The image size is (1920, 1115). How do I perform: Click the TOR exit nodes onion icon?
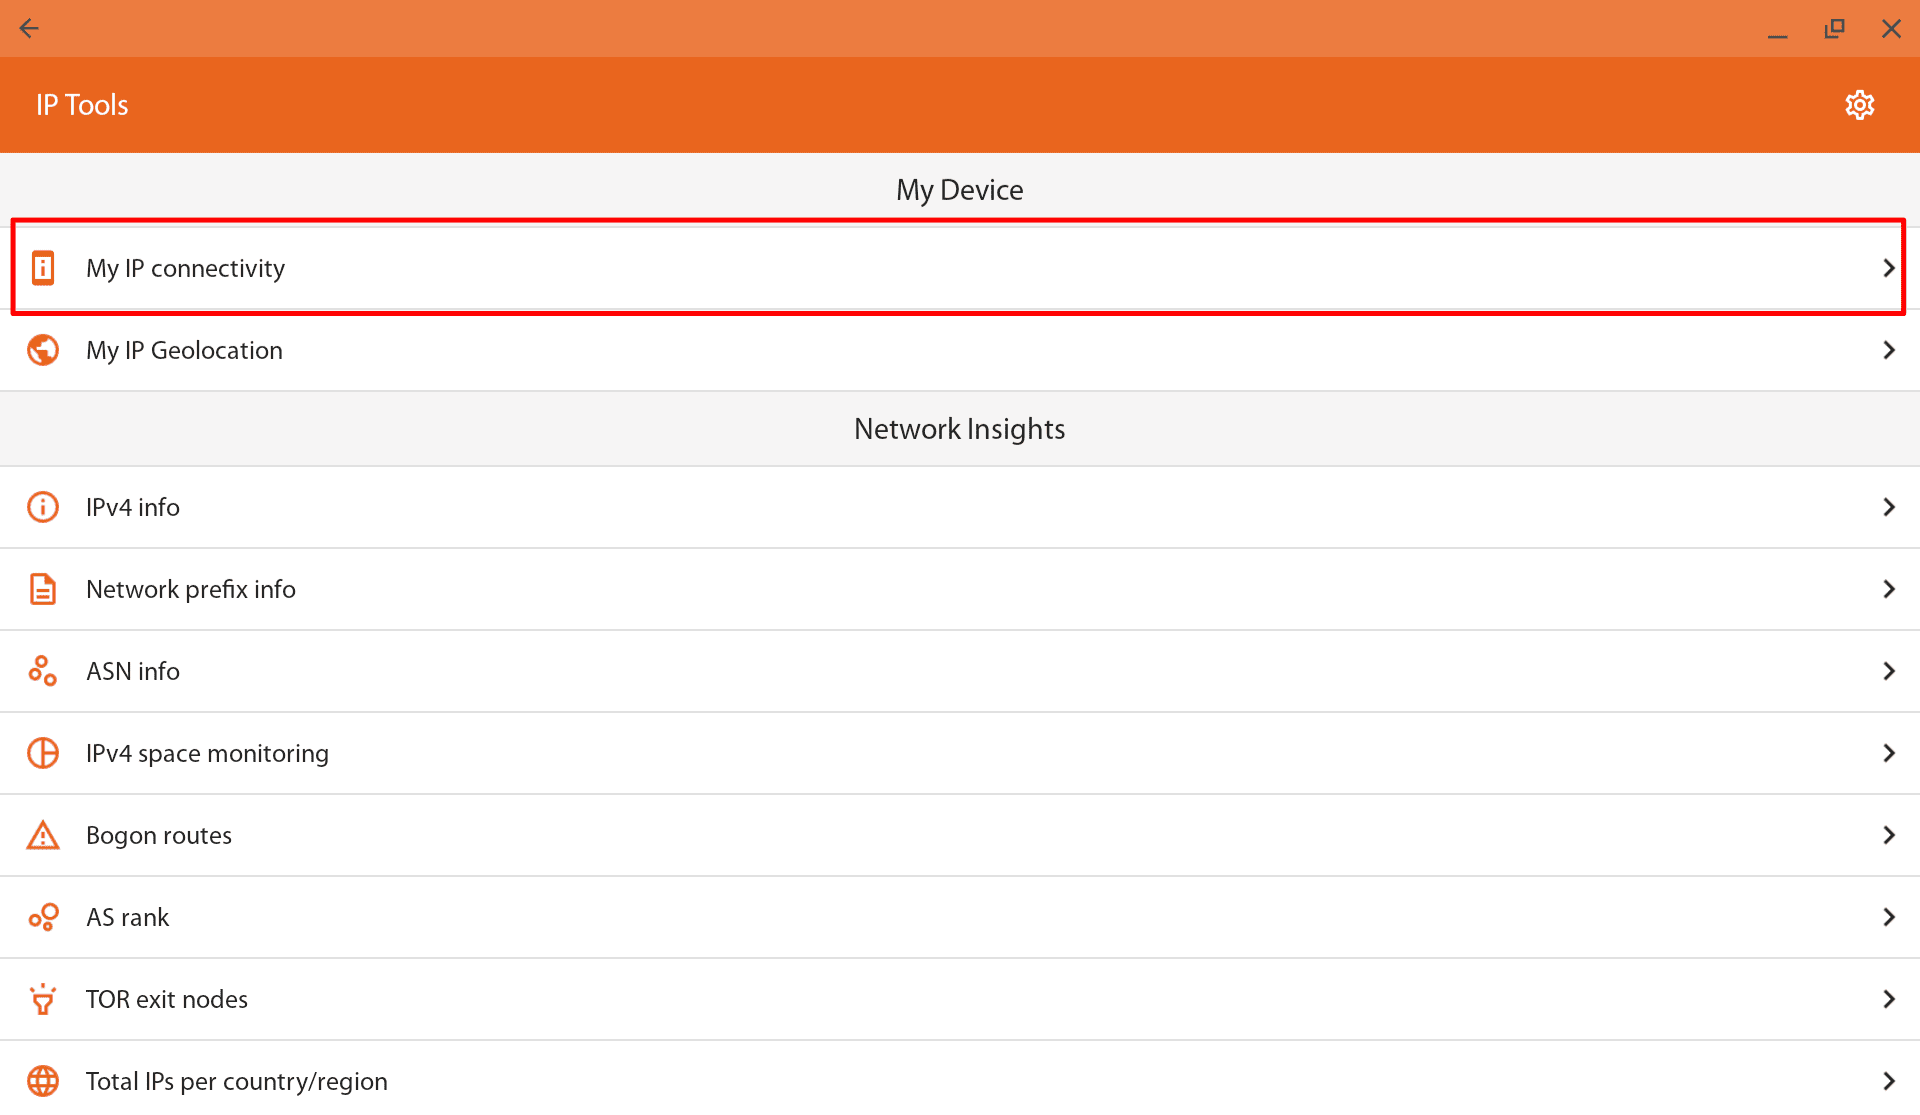[x=43, y=998]
